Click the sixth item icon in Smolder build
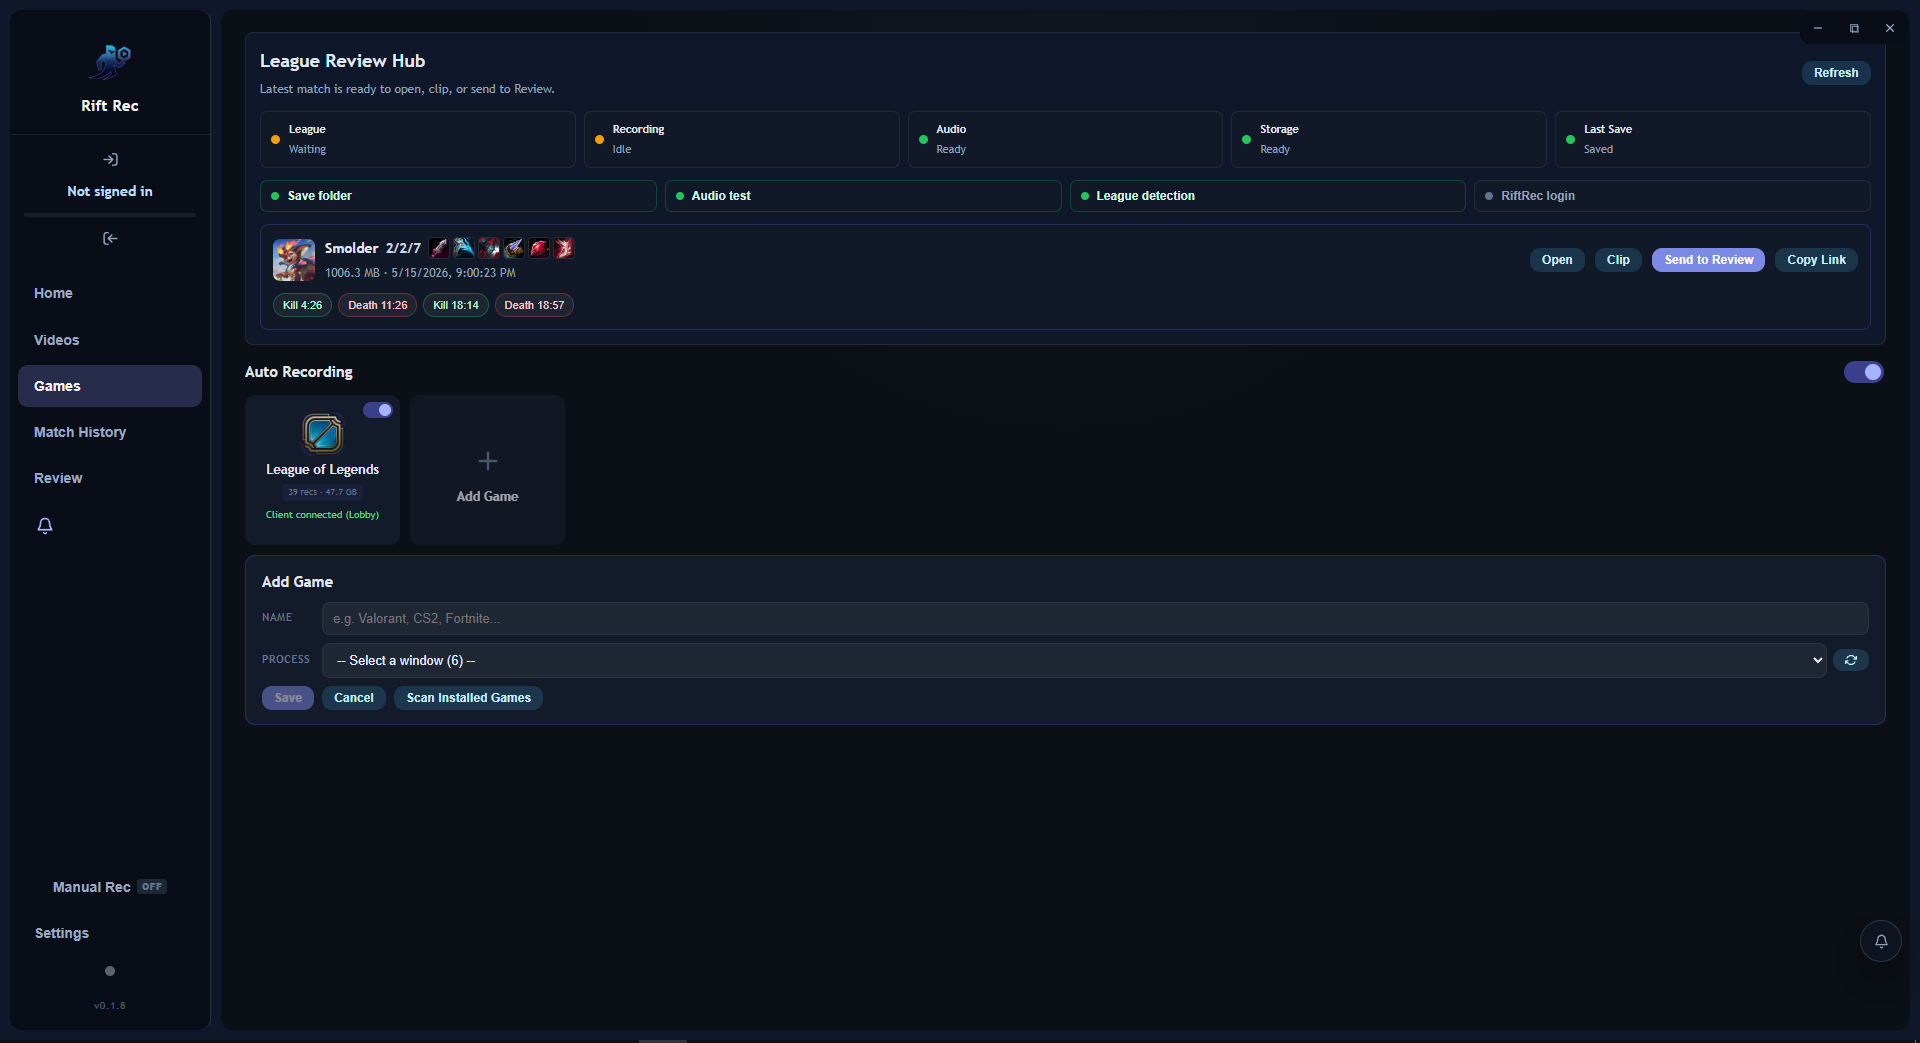This screenshot has height=1043, width=1920. [564, 248]
